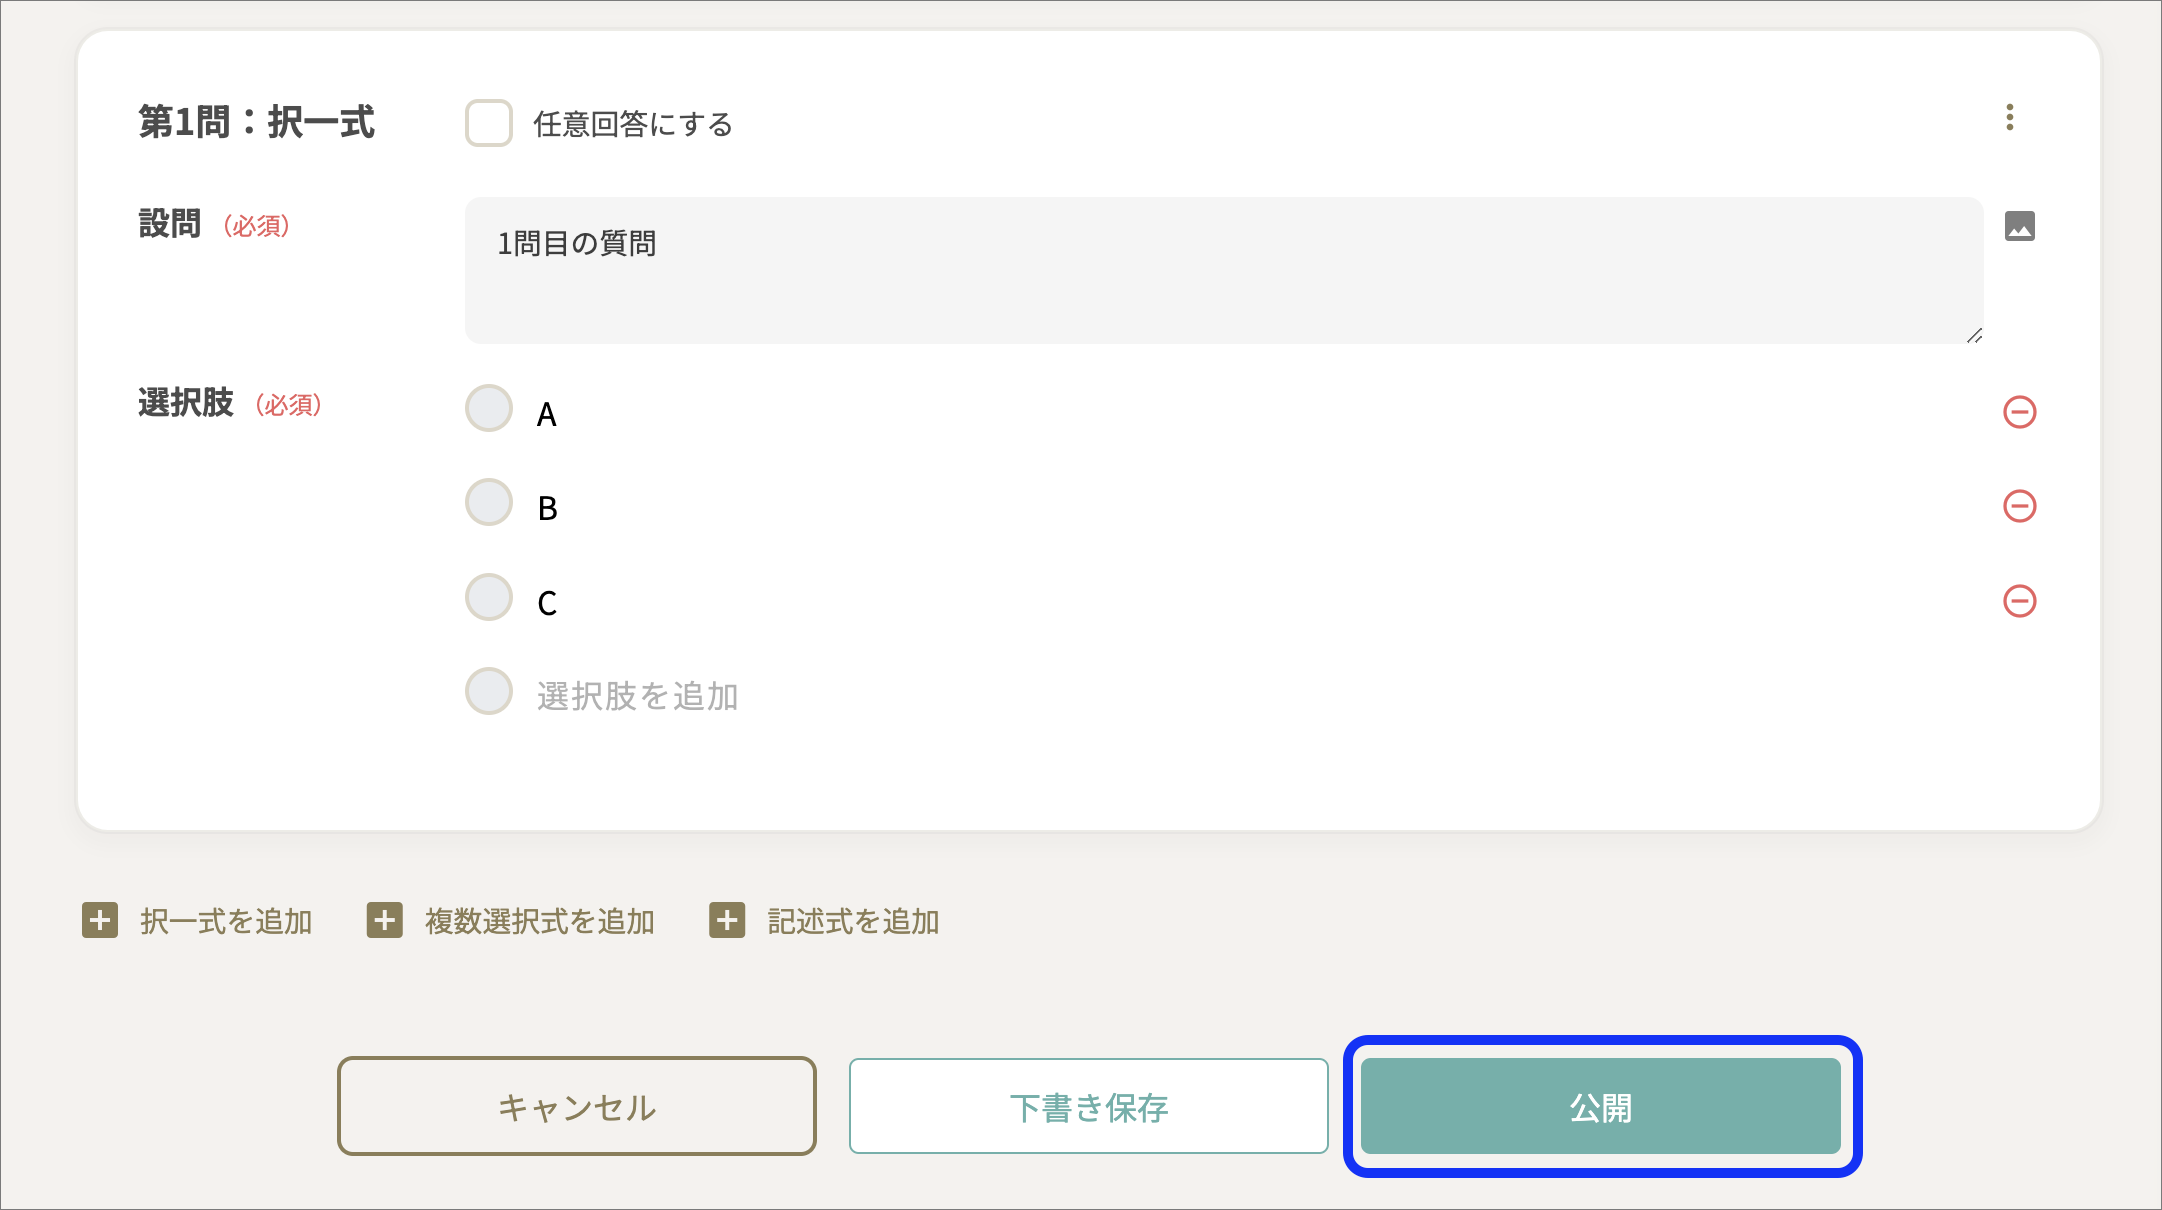Select radio button for choice A
The image size is (2162, 1210).
488,408
